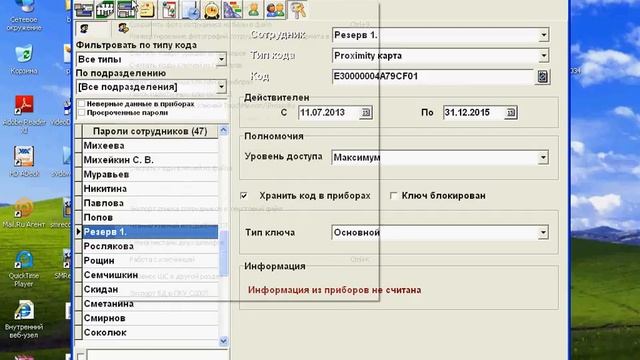Open the yellow alarm clock toolbar tab
Viewport: 640px width, 360px height.
click(x=211, y=9)
